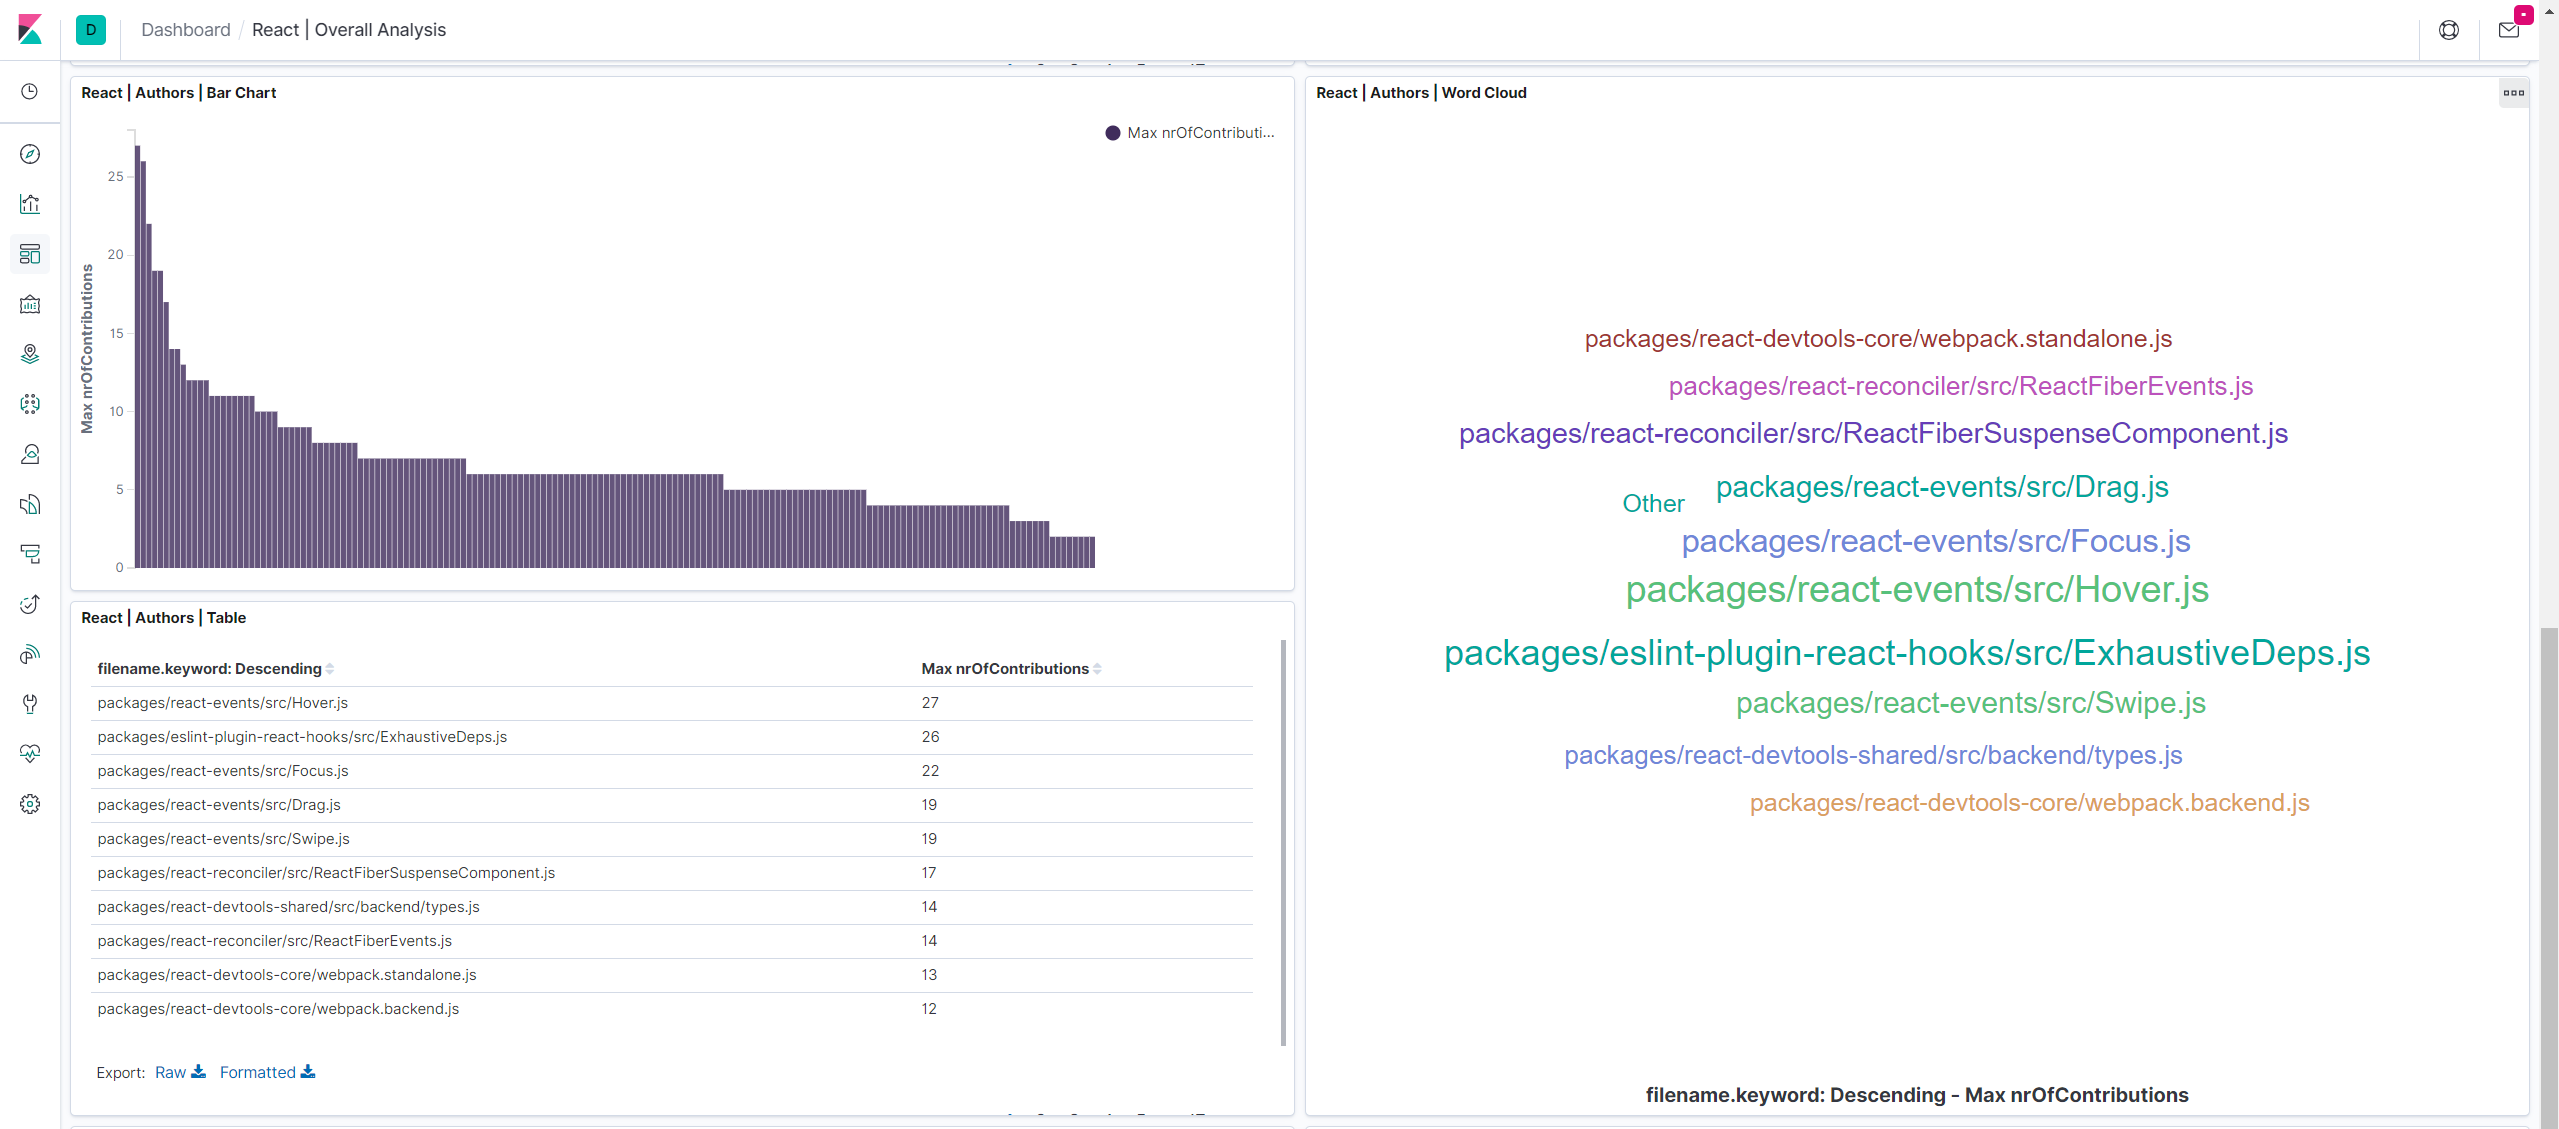This screenshot has width=2559, height=1129.
Task: Export table as Raw
Action: coord(180,1072)
